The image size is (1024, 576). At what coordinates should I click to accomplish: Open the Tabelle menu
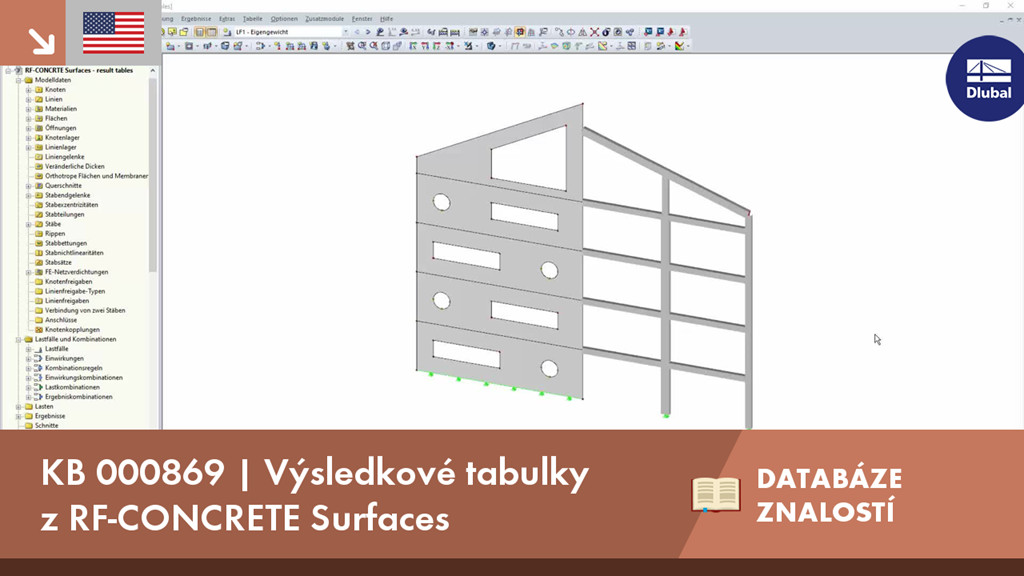252,19
